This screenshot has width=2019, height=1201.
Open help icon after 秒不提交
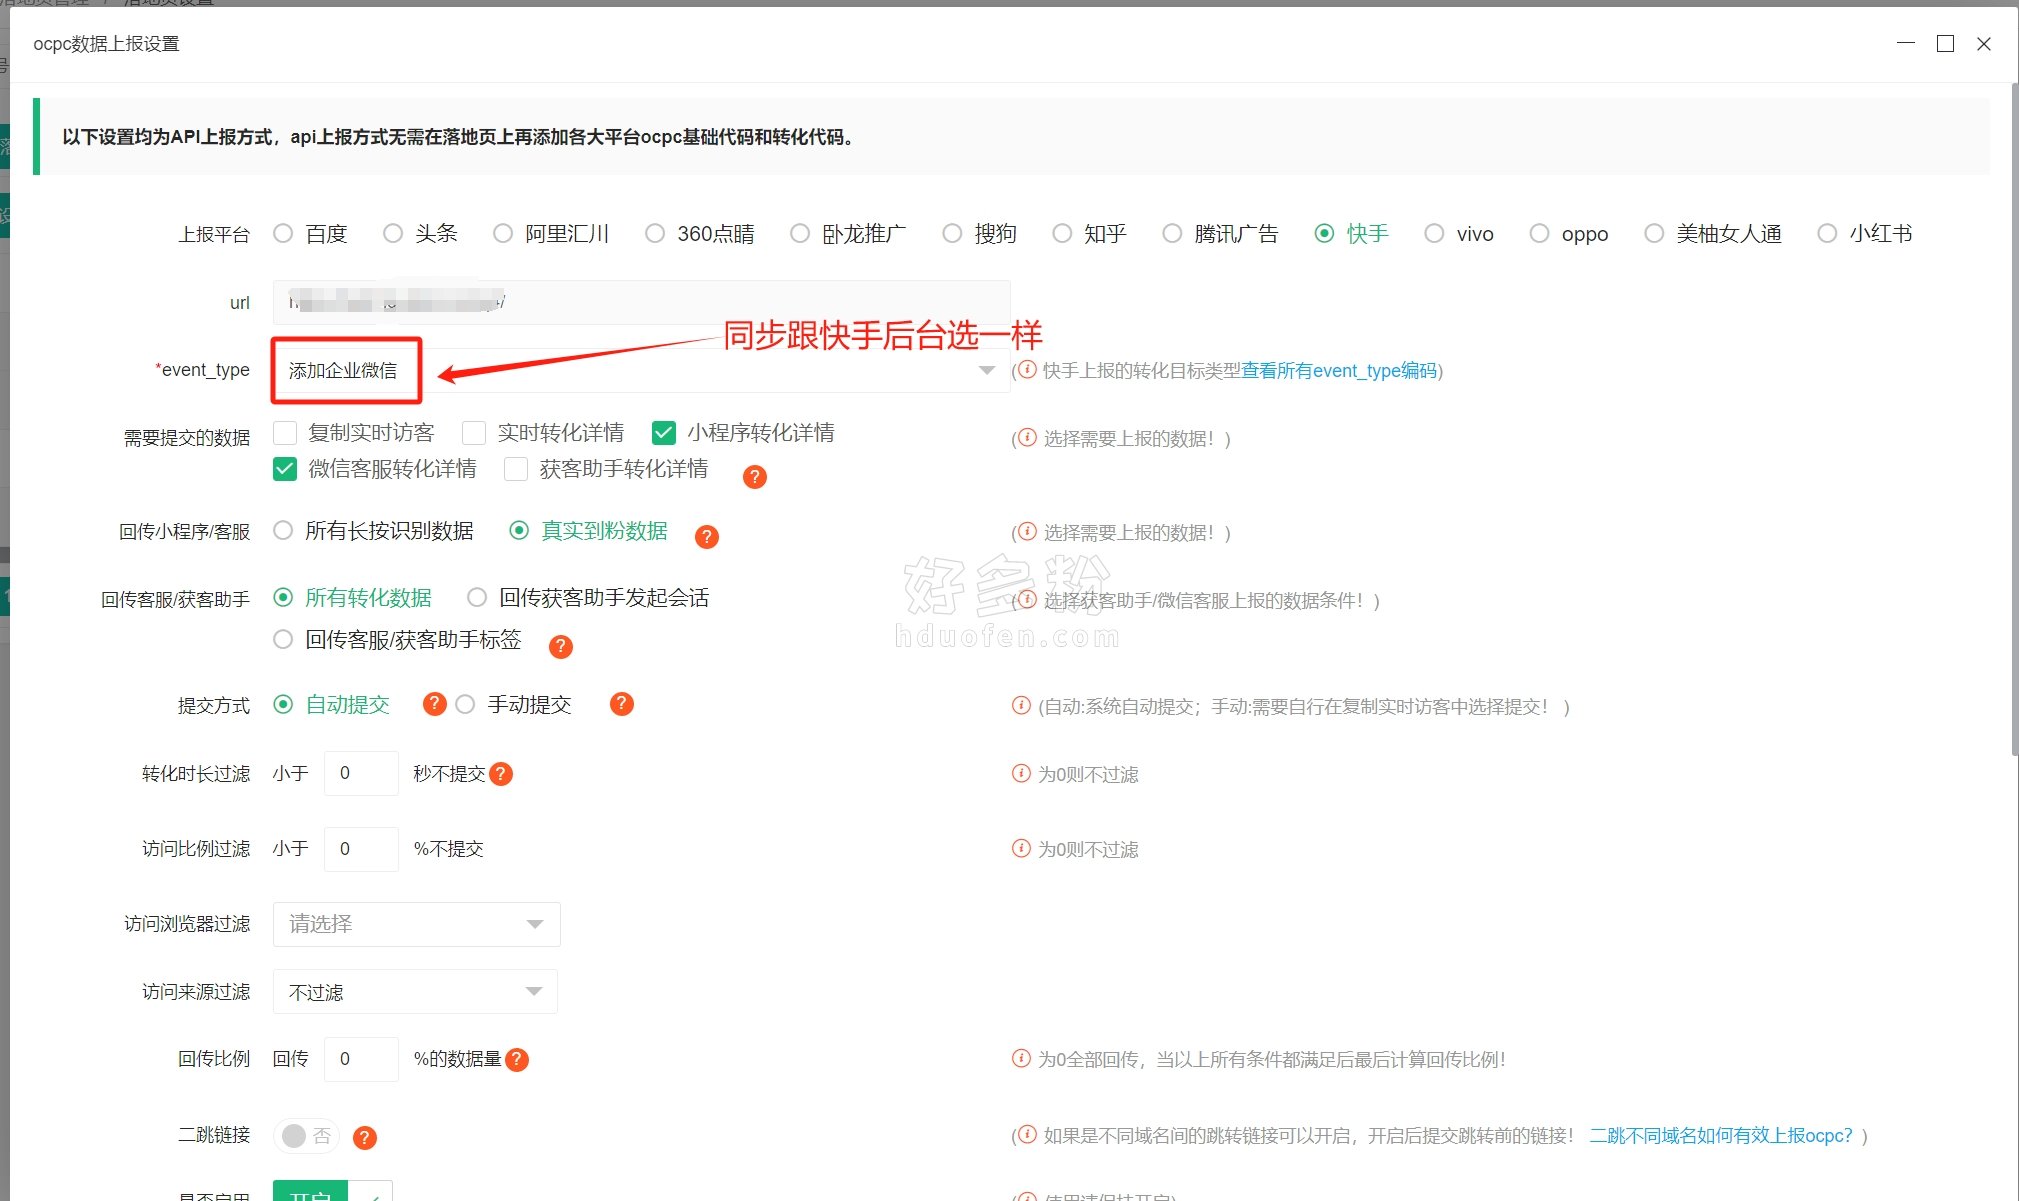[x=501, y=774]
